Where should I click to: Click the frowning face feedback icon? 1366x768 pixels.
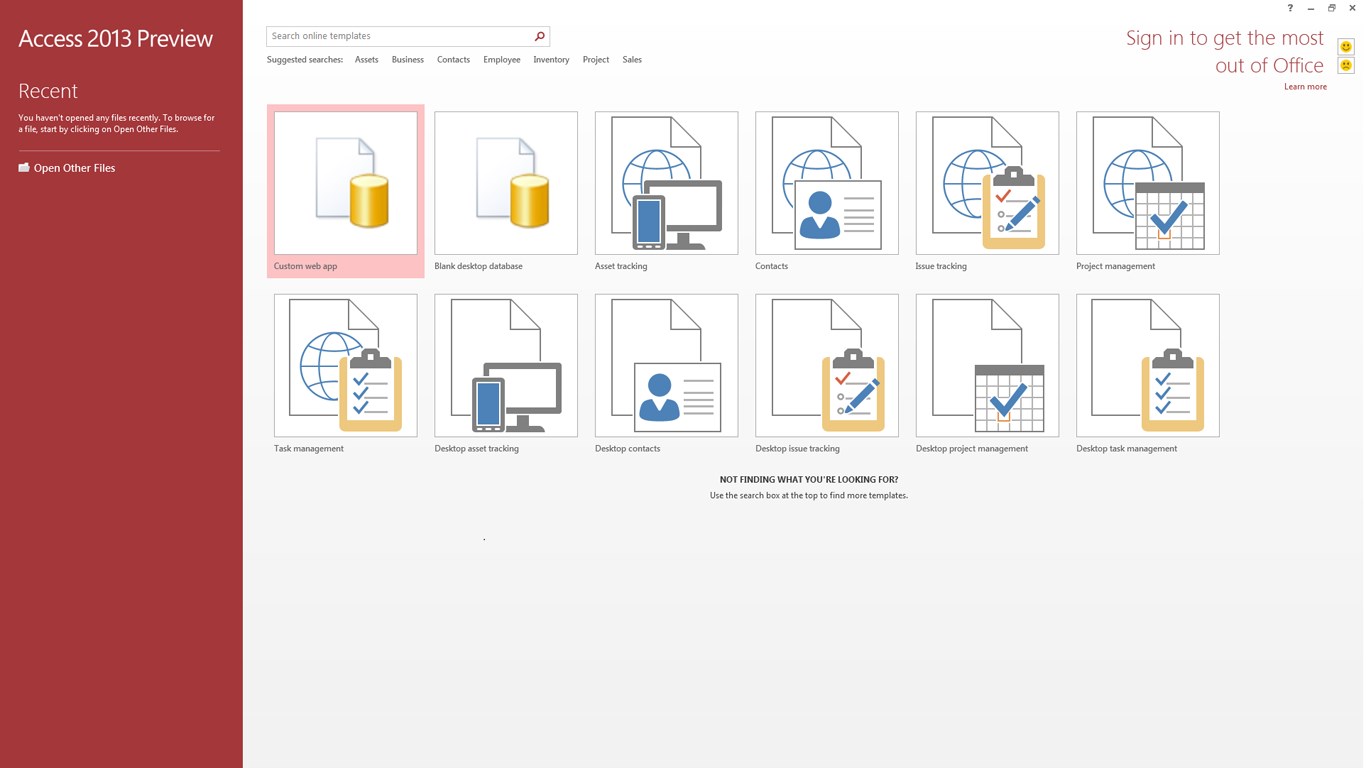[x=1345, y=64]
